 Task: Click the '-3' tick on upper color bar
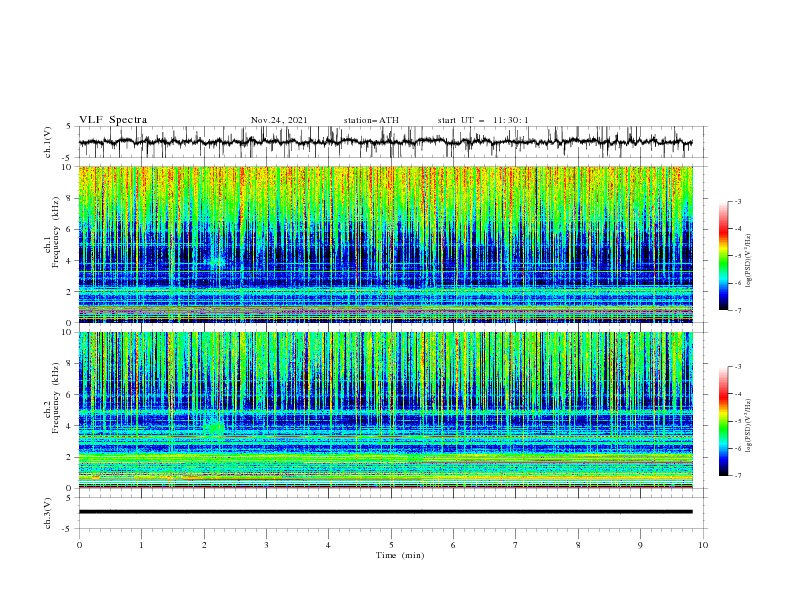pyautogui.click(x=737, y=201)
